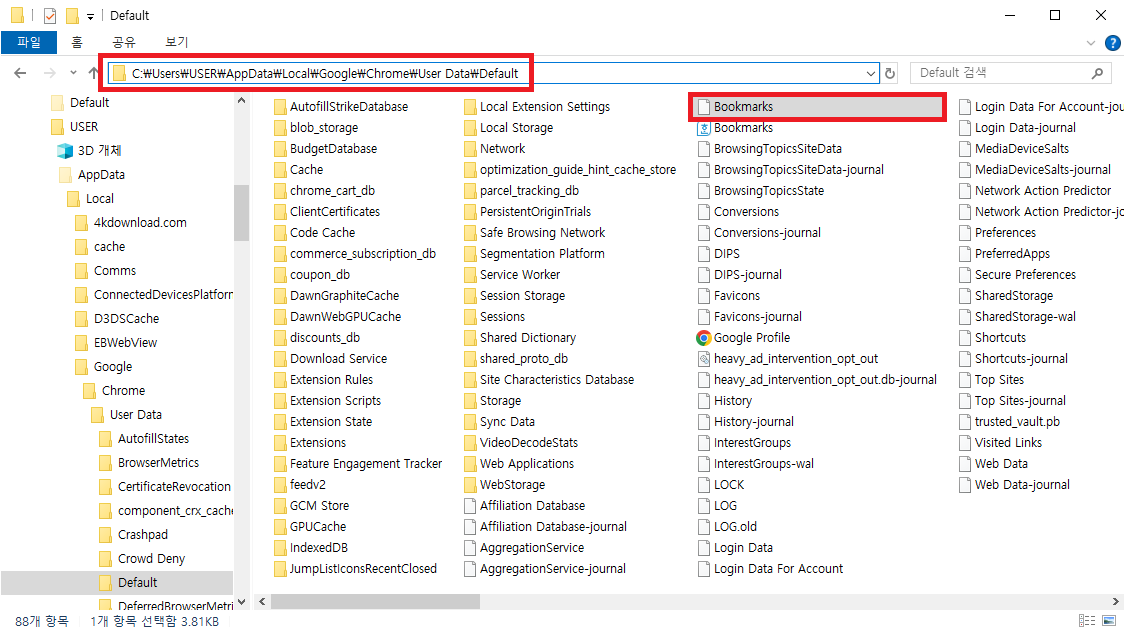Select the Visited Links file
Viewport: 1125px width, 635px height.
coord(1008,443)
